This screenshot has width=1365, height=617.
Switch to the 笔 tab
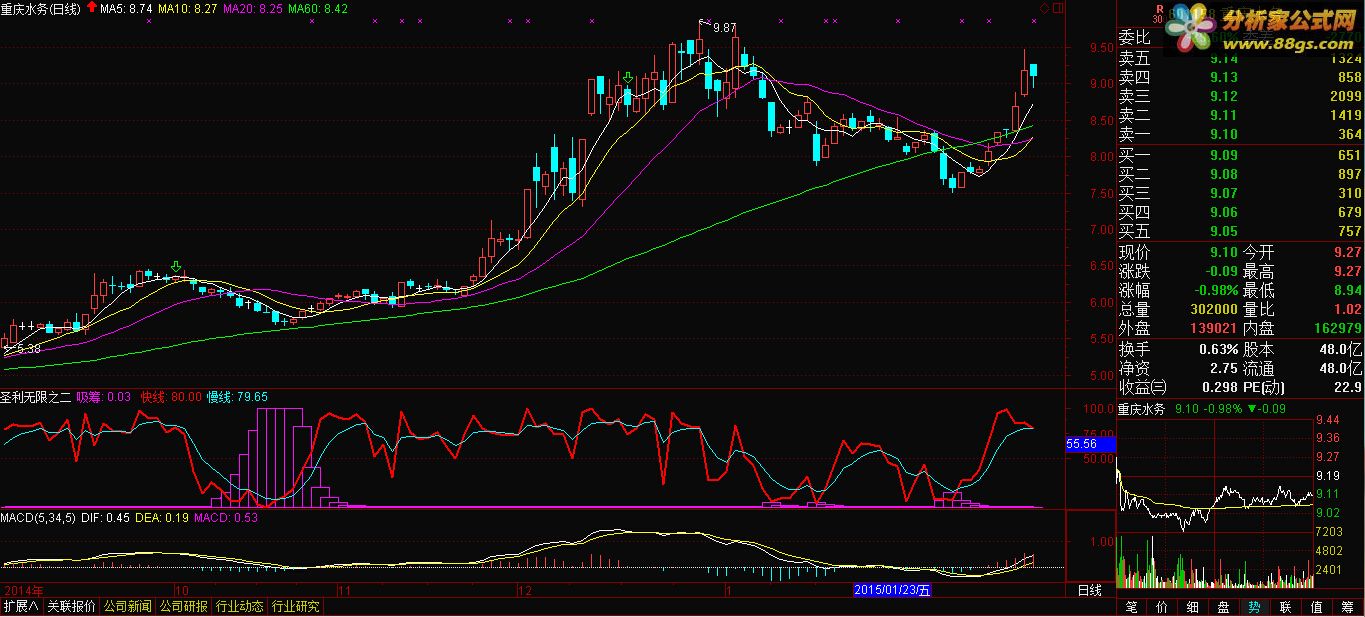pyautogui.click(x=1131, y=607)
